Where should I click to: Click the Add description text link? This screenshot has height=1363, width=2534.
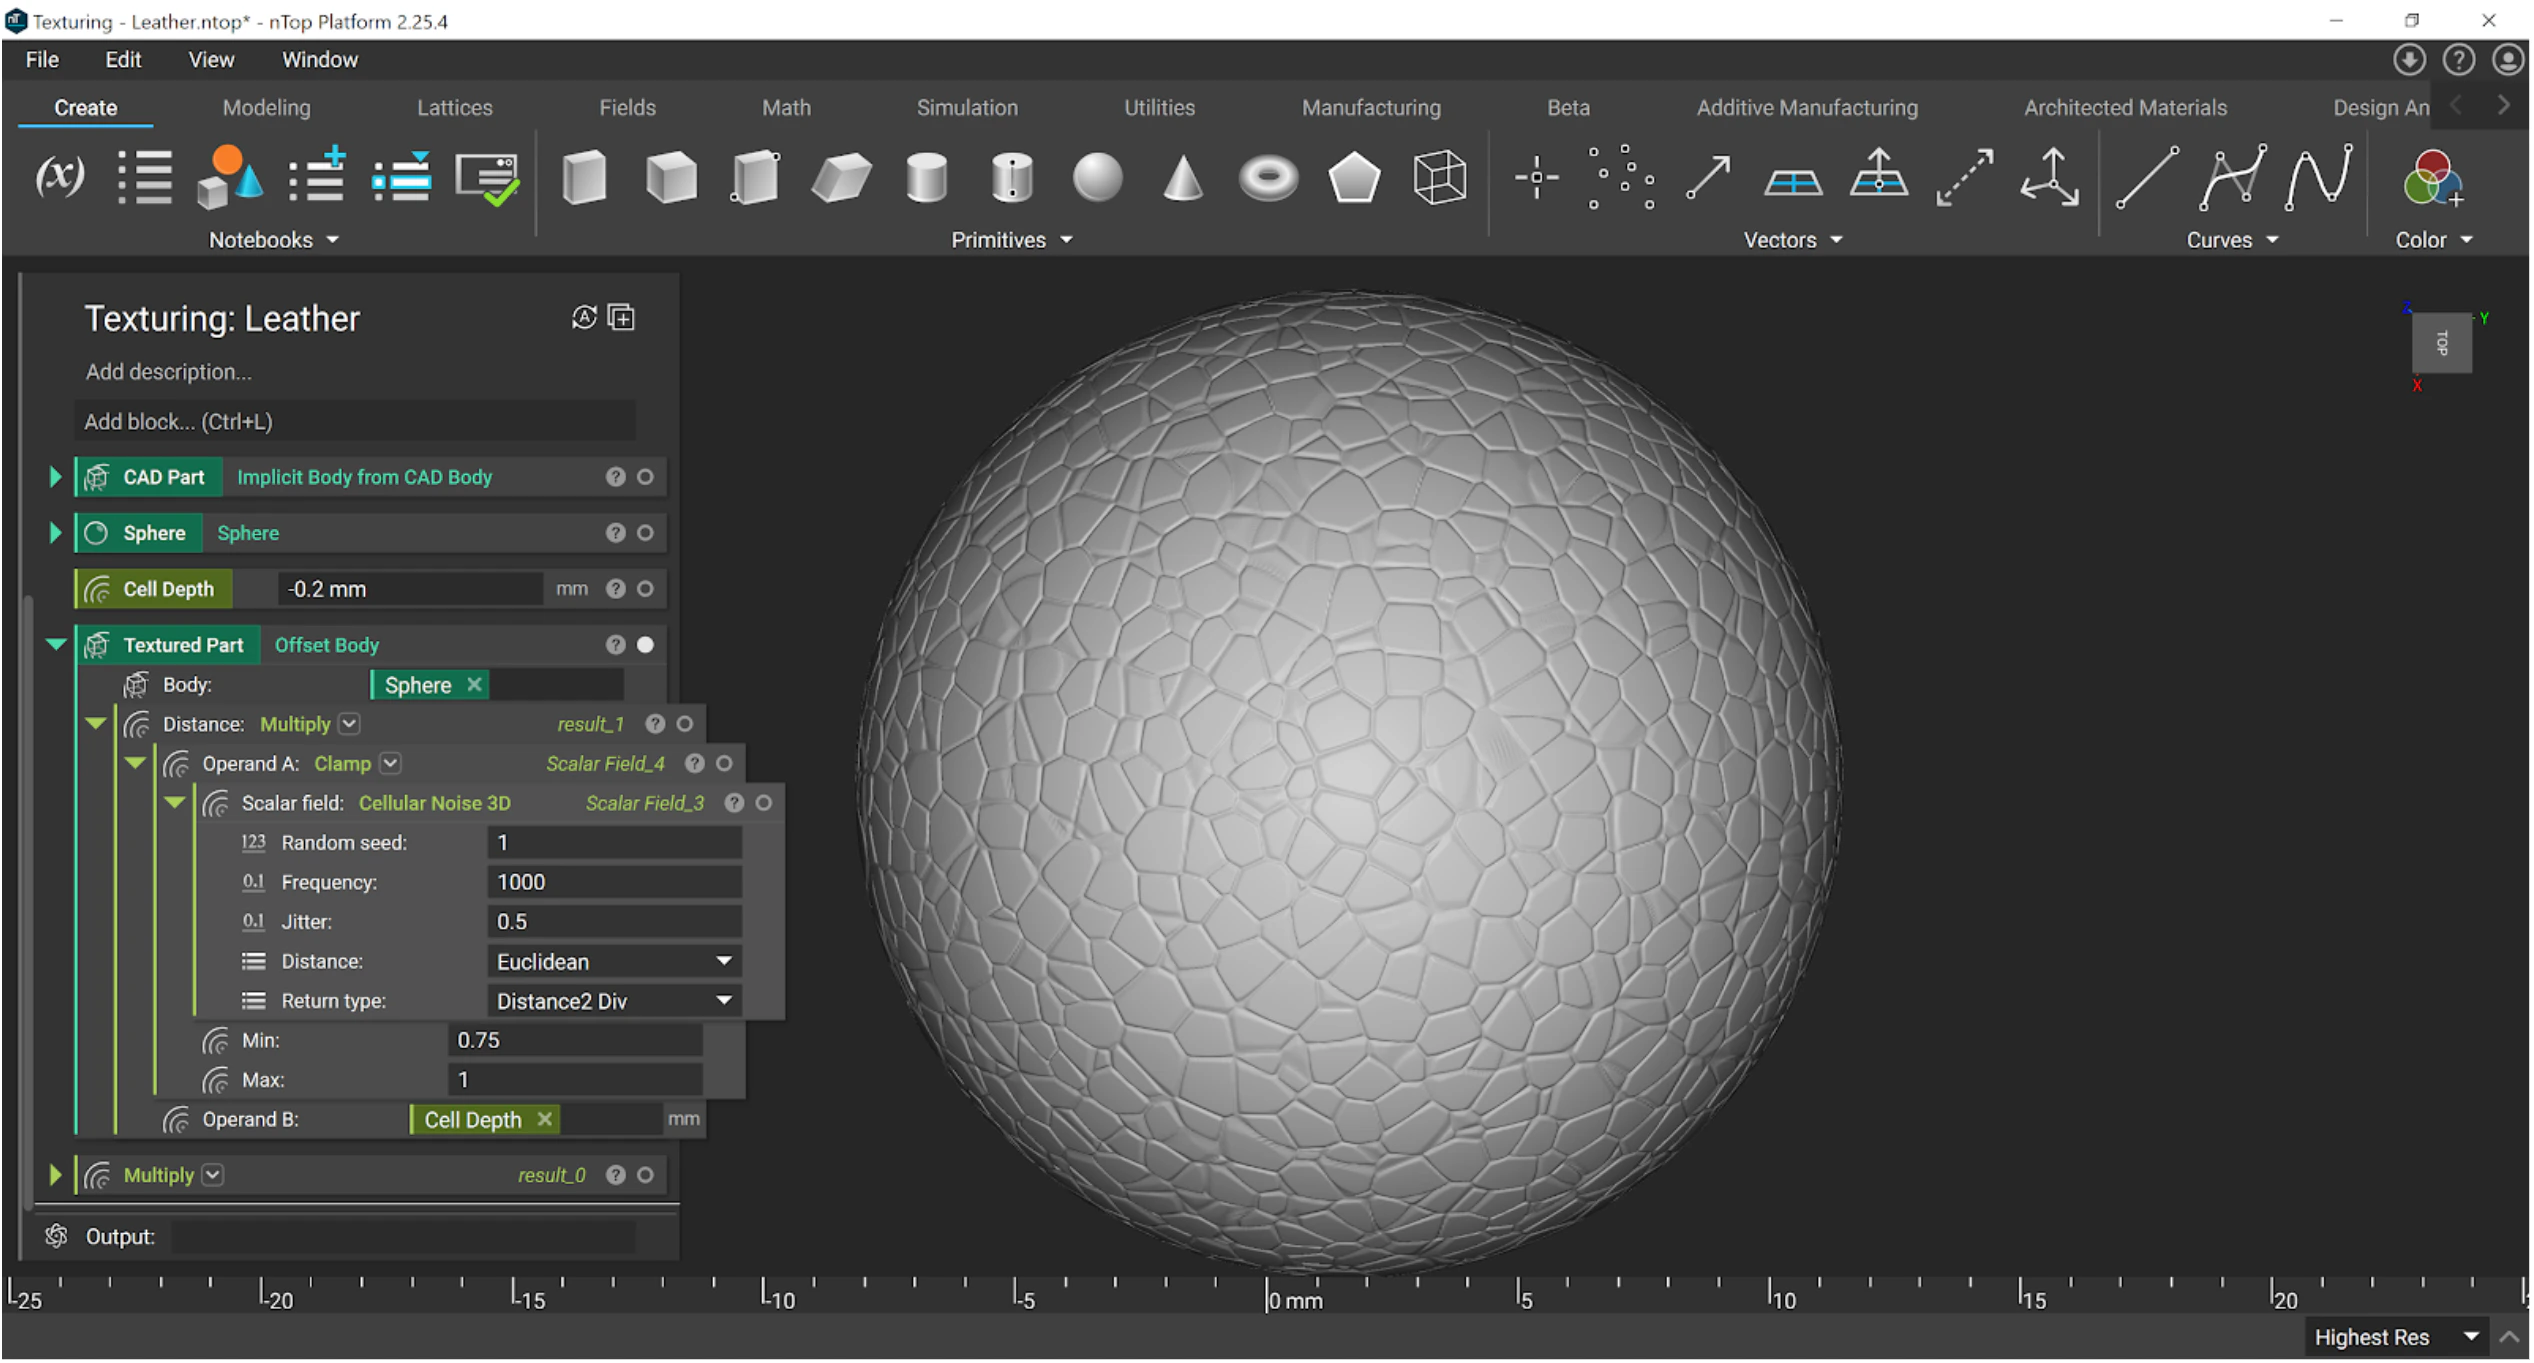(x=168, y=372)
